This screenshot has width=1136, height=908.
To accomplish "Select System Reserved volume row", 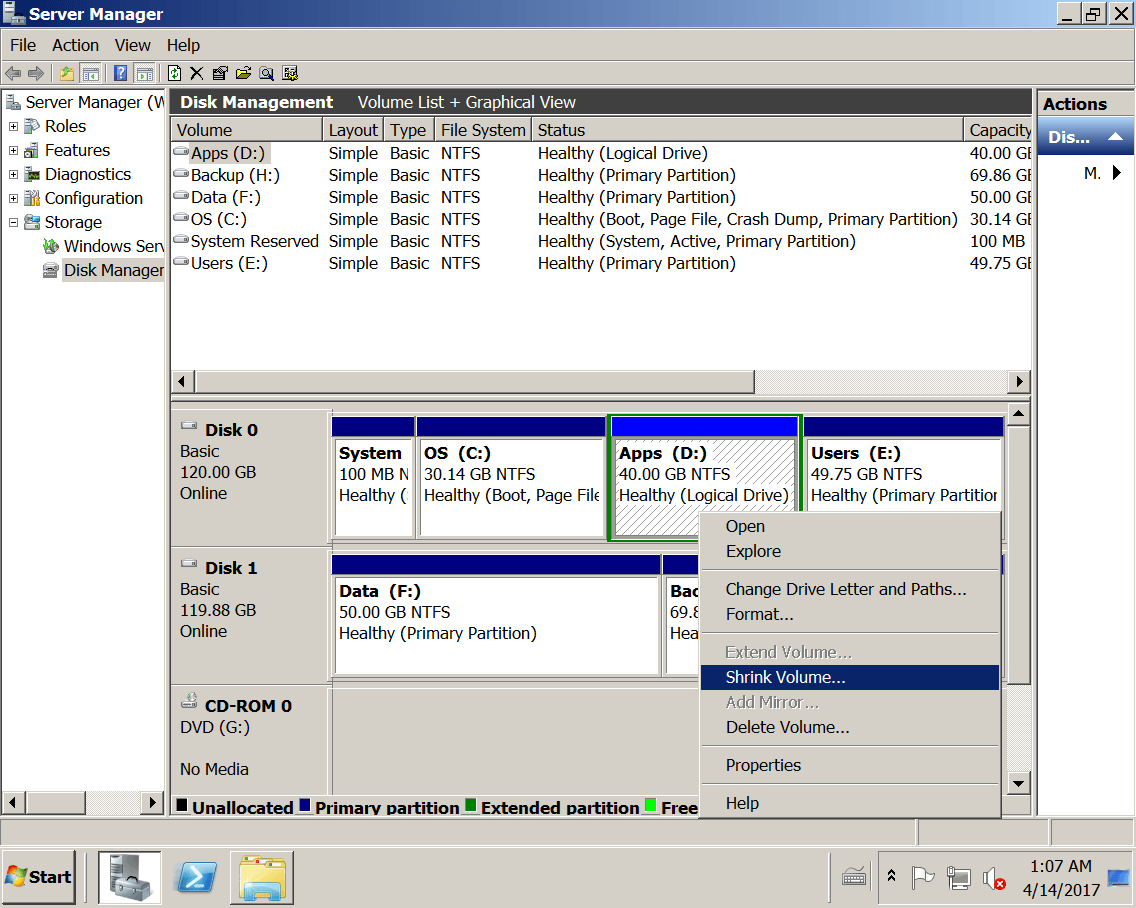I will click(x=601, y=241).
